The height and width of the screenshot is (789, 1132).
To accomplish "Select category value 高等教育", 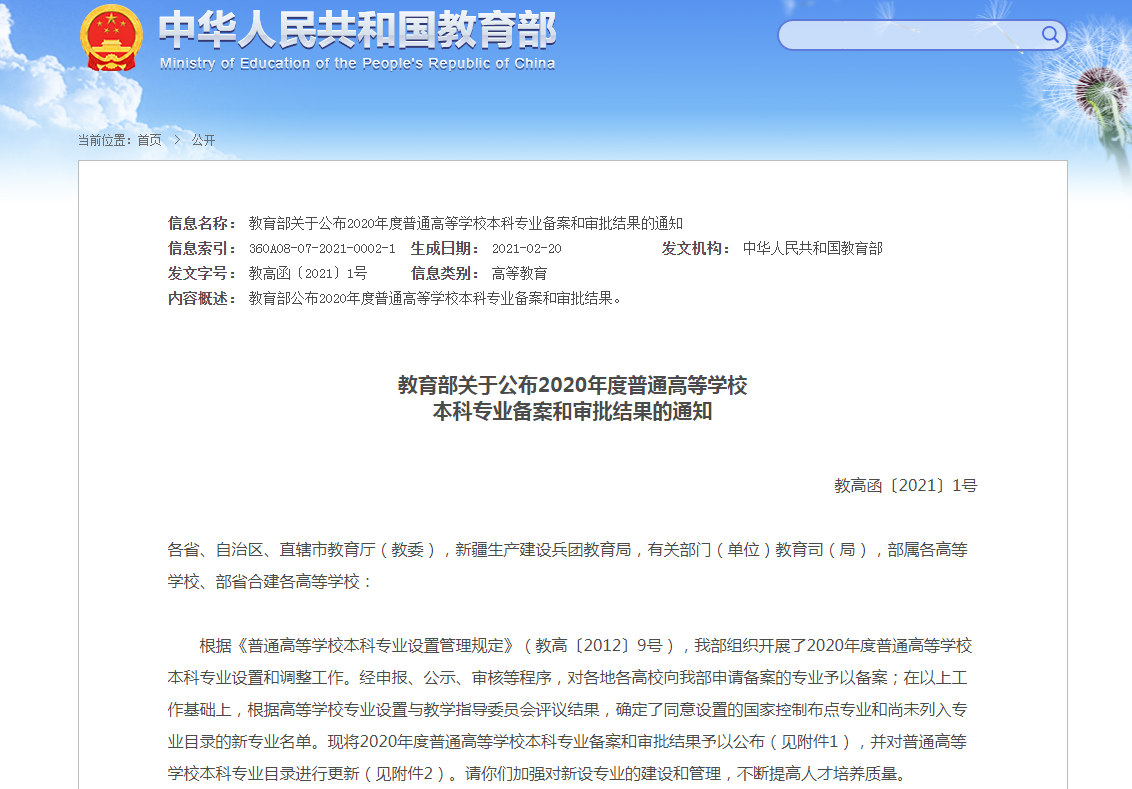I will pos(519,274).
